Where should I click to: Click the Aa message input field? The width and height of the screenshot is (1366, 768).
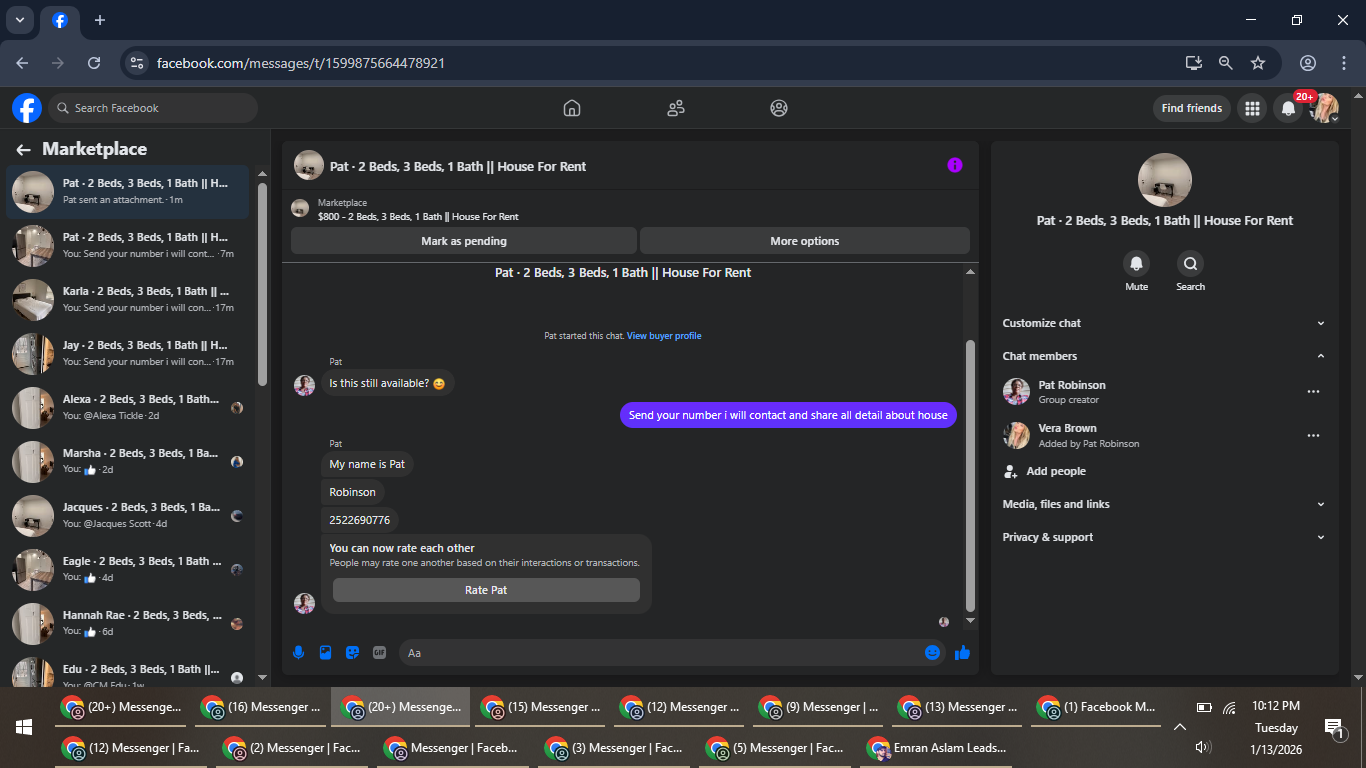pyautogui.click(x=660, y=652)
